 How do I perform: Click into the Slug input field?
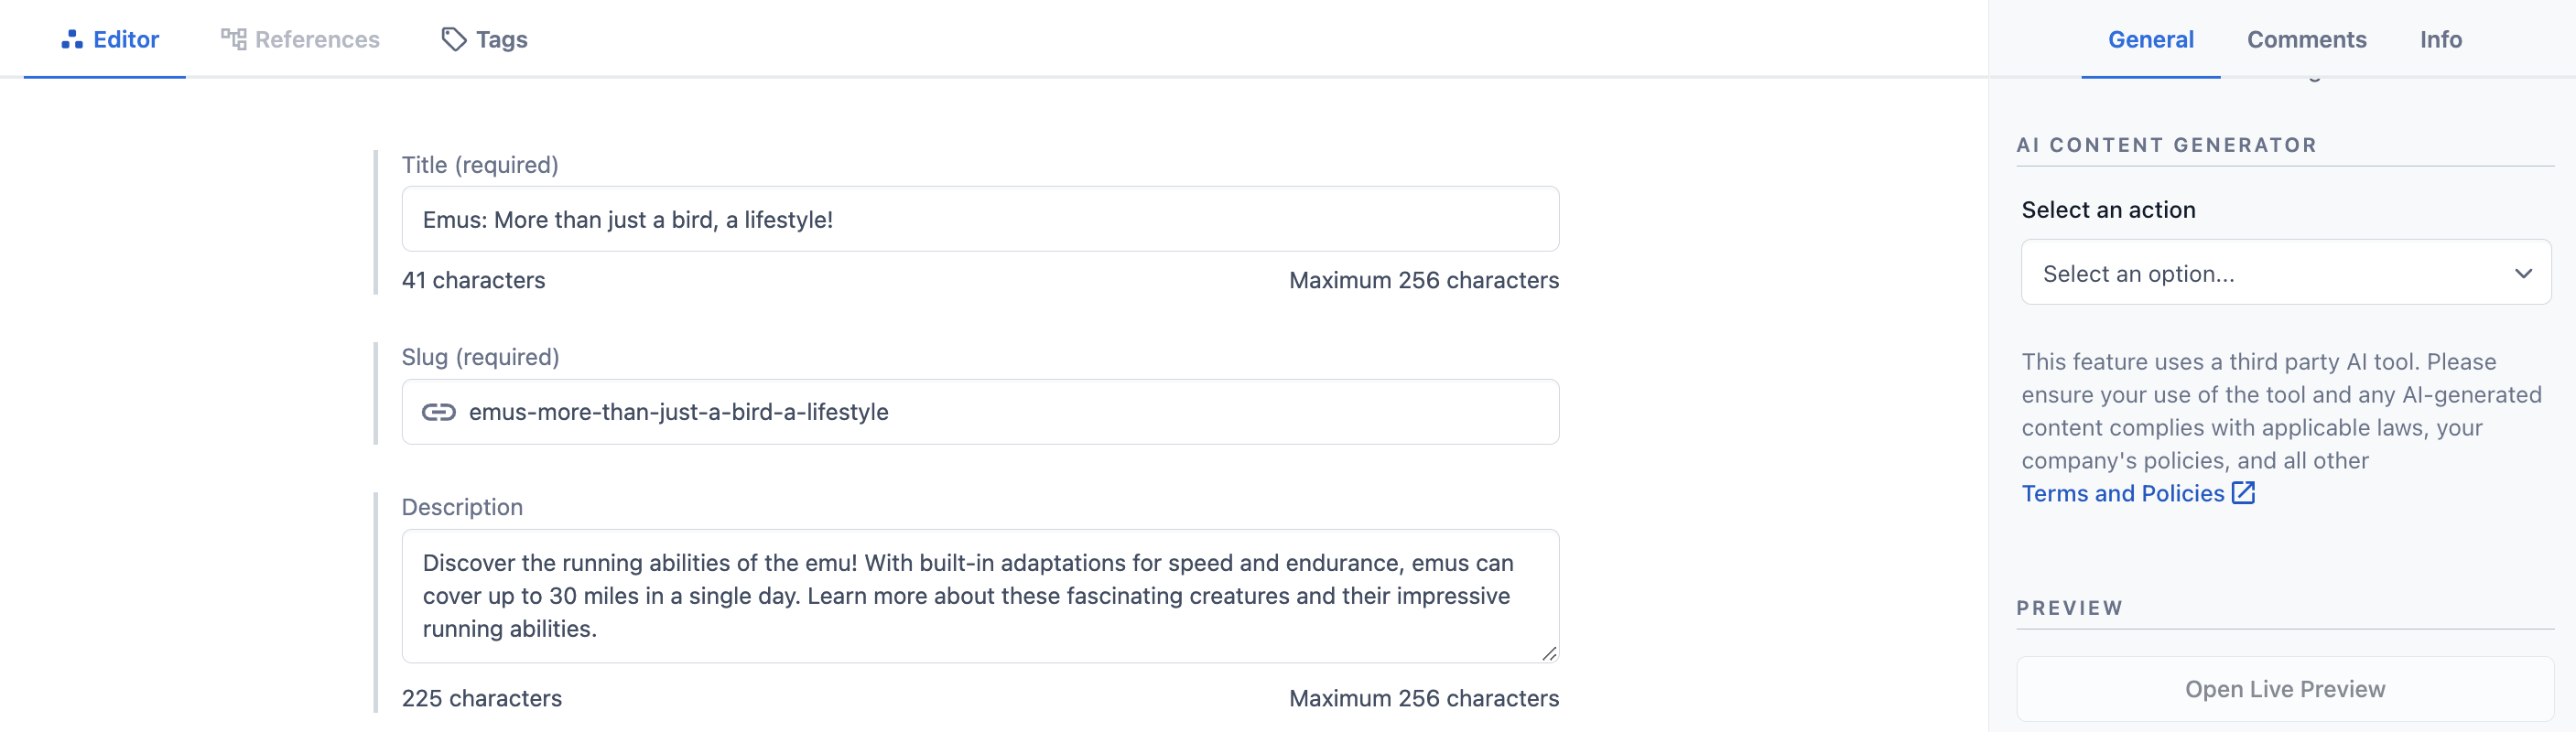click(980, 412)
